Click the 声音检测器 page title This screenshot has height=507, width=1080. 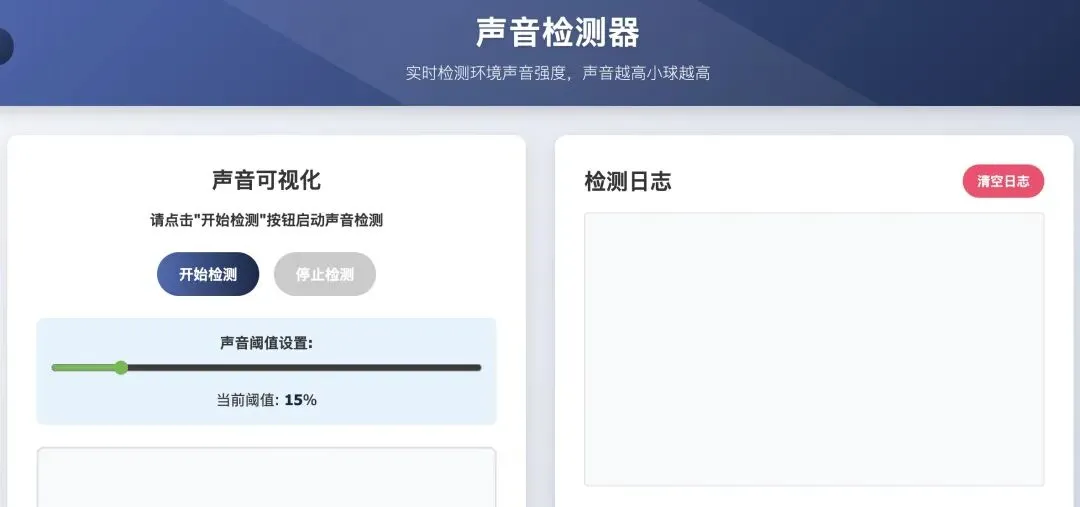coord(557,32)
